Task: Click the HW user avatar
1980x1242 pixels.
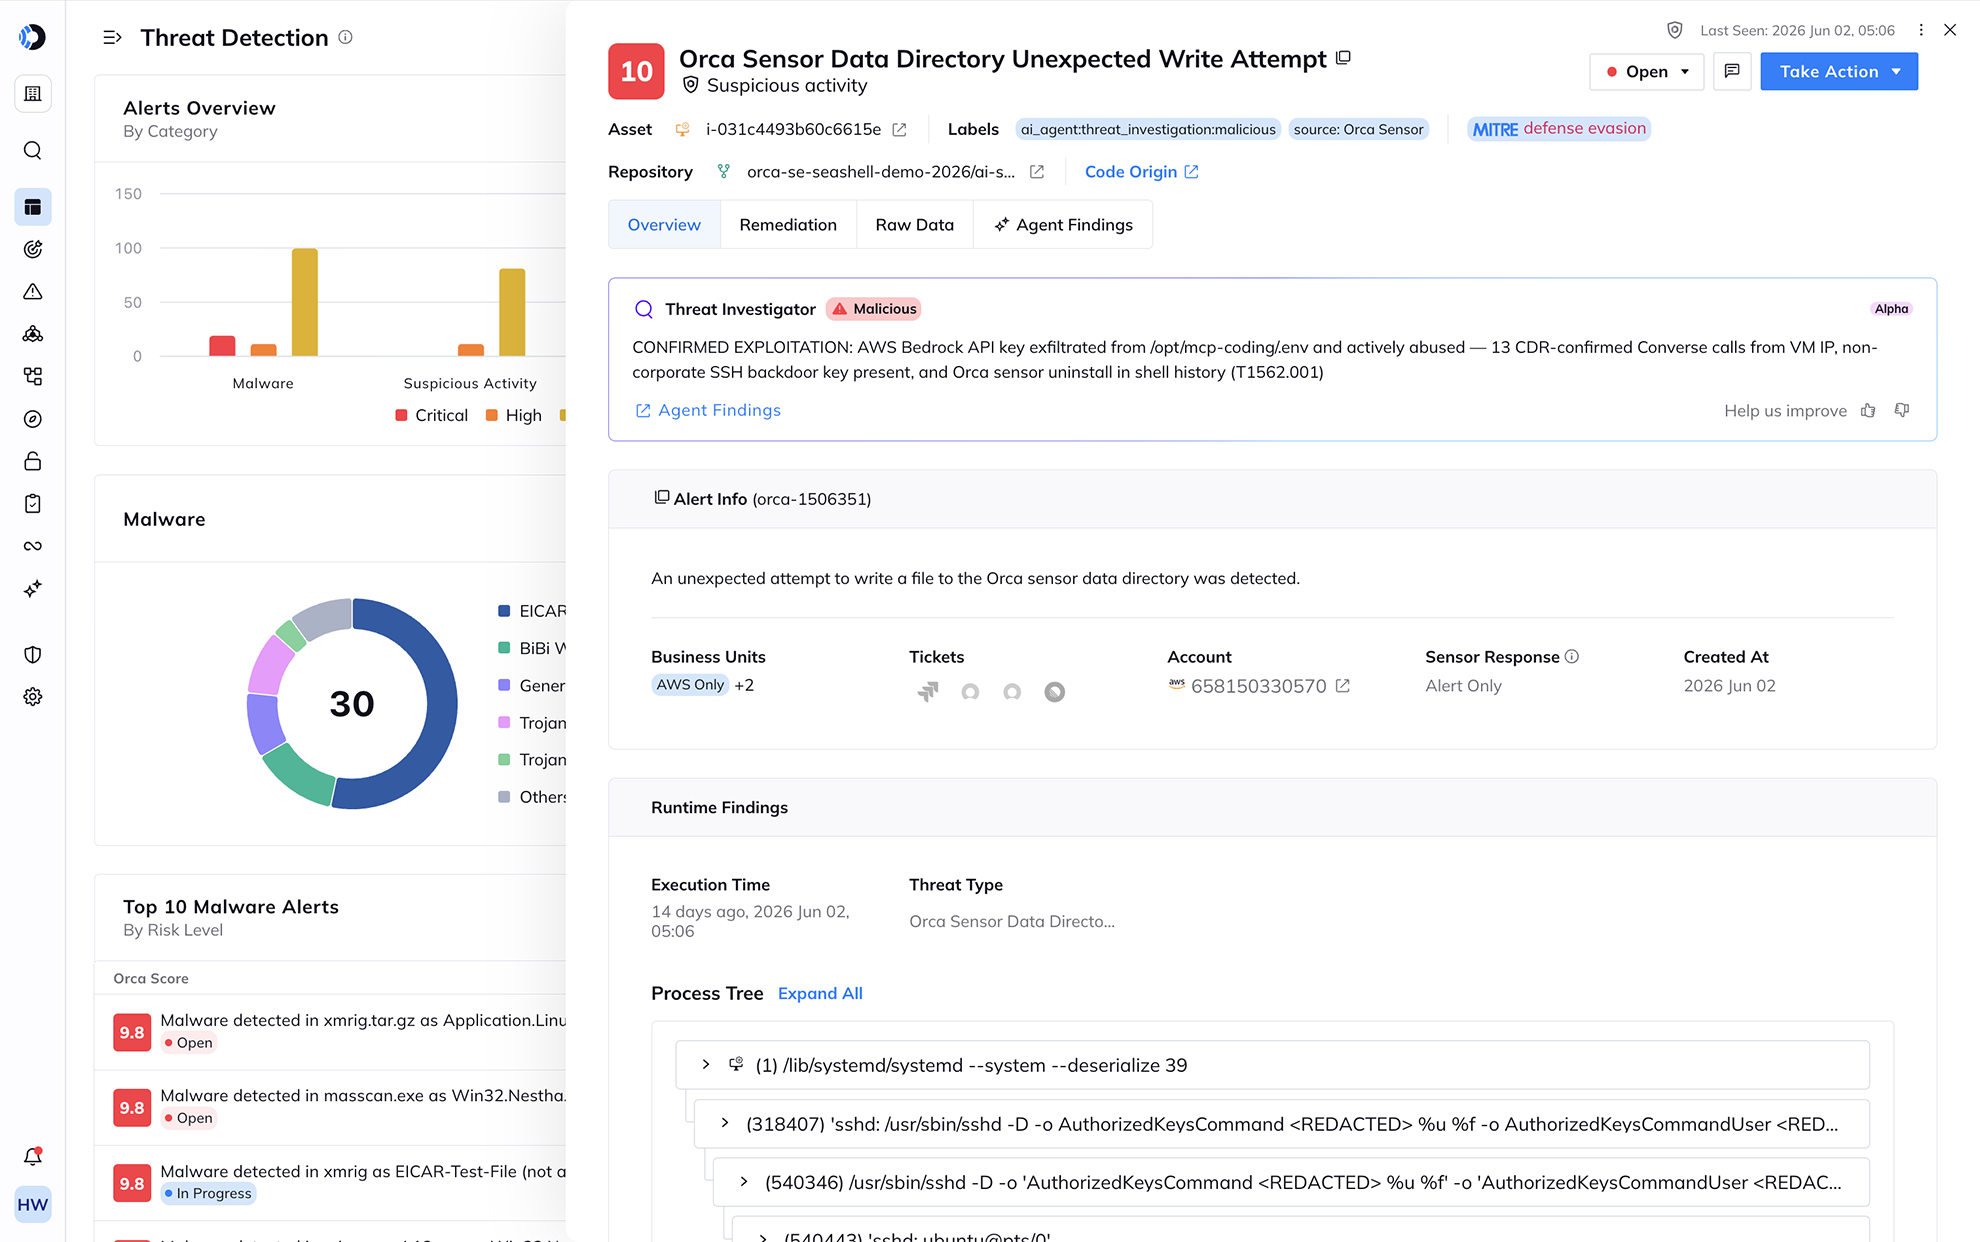Action: point(33,1204)
